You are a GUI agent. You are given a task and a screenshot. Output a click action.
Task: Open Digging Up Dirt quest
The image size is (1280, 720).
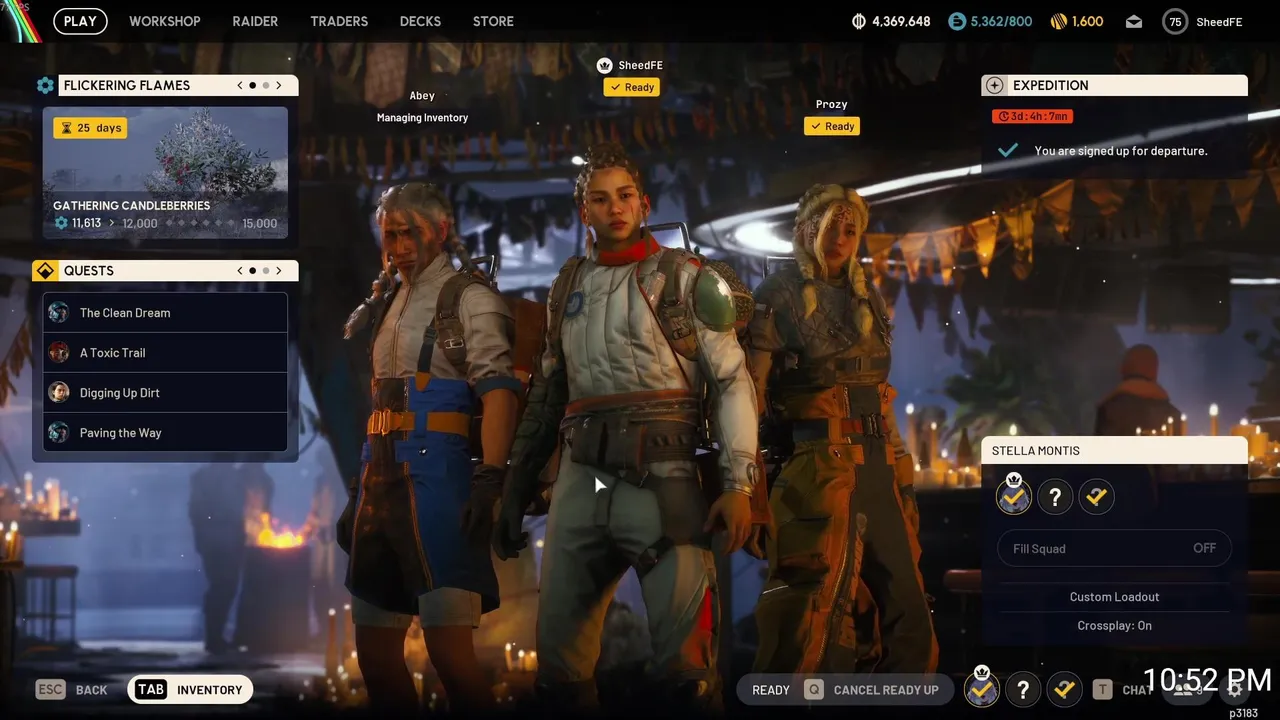(165, 393)
